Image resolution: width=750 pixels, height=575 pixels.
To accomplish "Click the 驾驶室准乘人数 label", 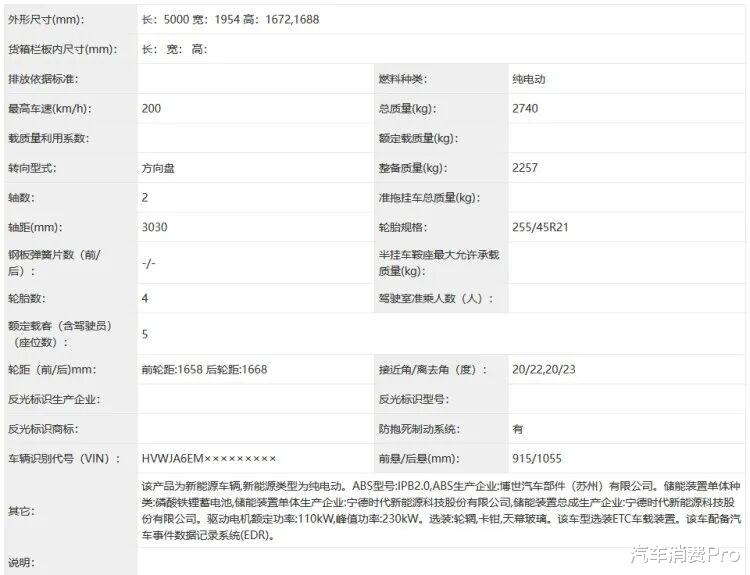I will tap(435, 299).
